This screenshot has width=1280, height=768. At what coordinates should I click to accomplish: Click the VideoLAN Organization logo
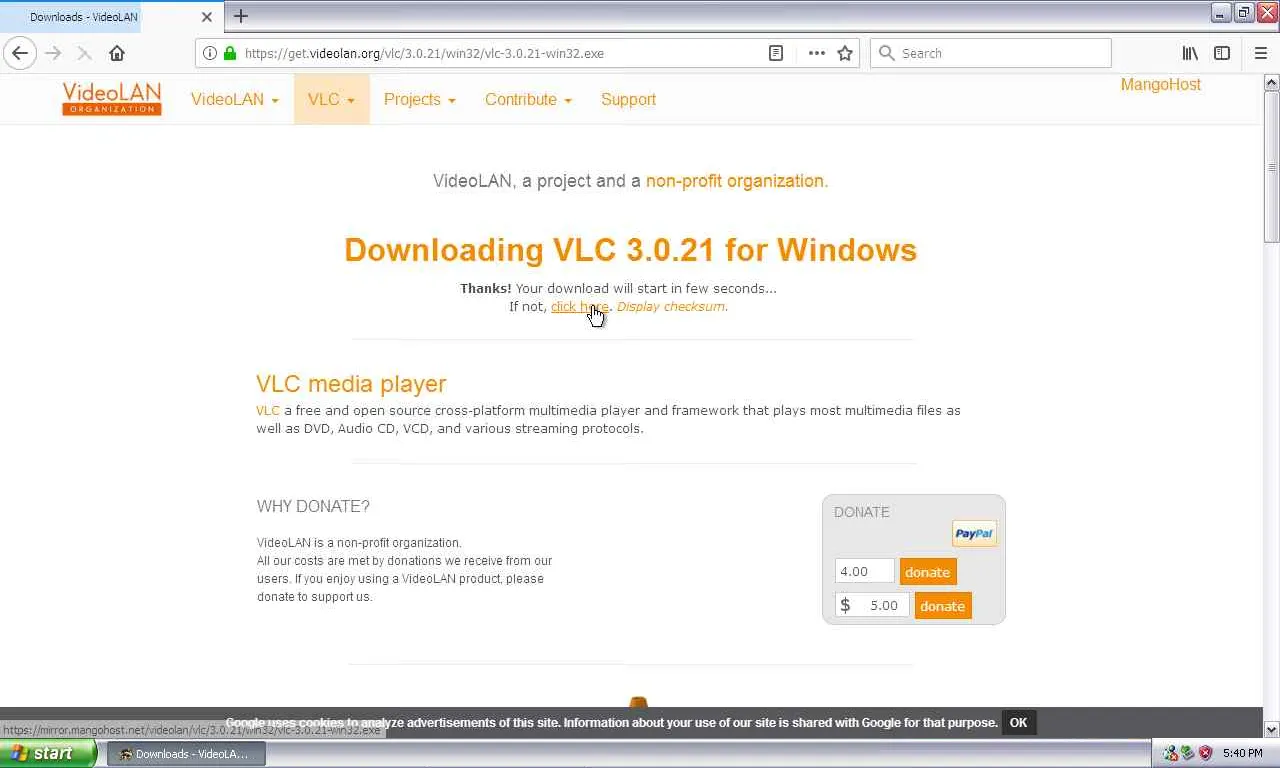click(x=111, y=99)
